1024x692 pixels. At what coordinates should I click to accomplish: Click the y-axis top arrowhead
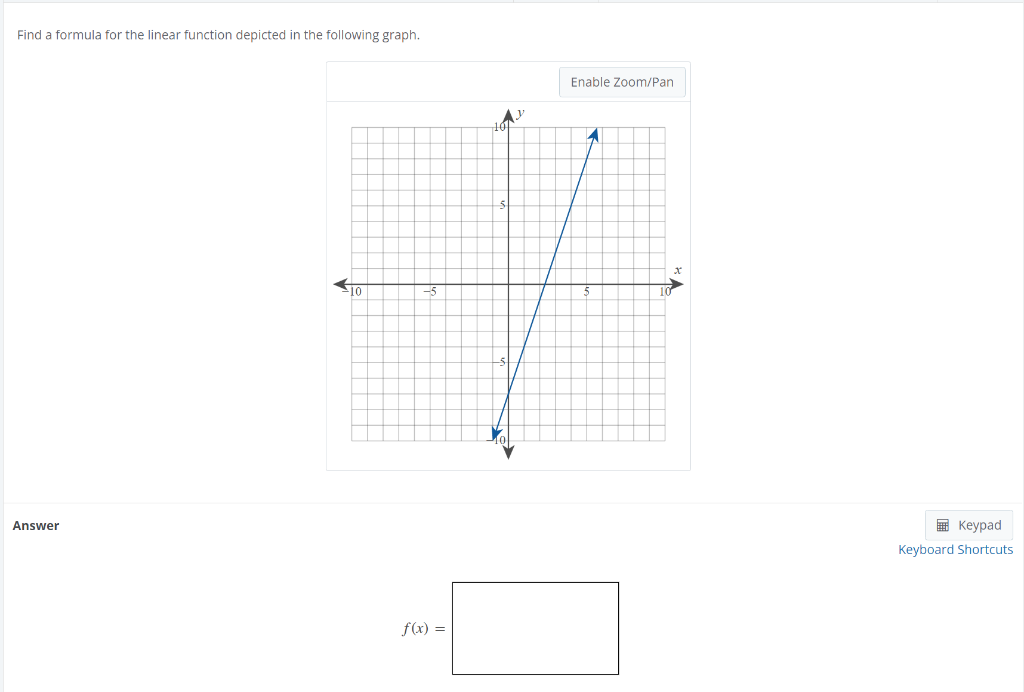coord(509,114)
